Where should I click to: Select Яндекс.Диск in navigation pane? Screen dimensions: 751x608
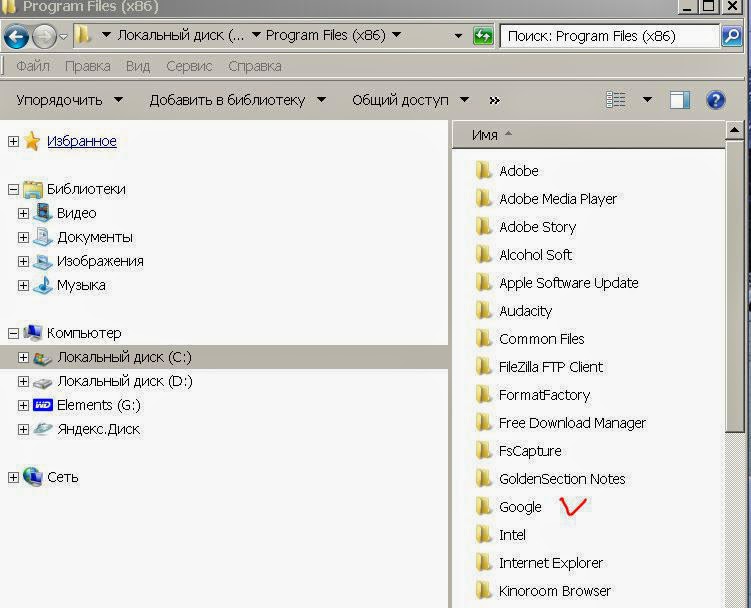point(99,429)
